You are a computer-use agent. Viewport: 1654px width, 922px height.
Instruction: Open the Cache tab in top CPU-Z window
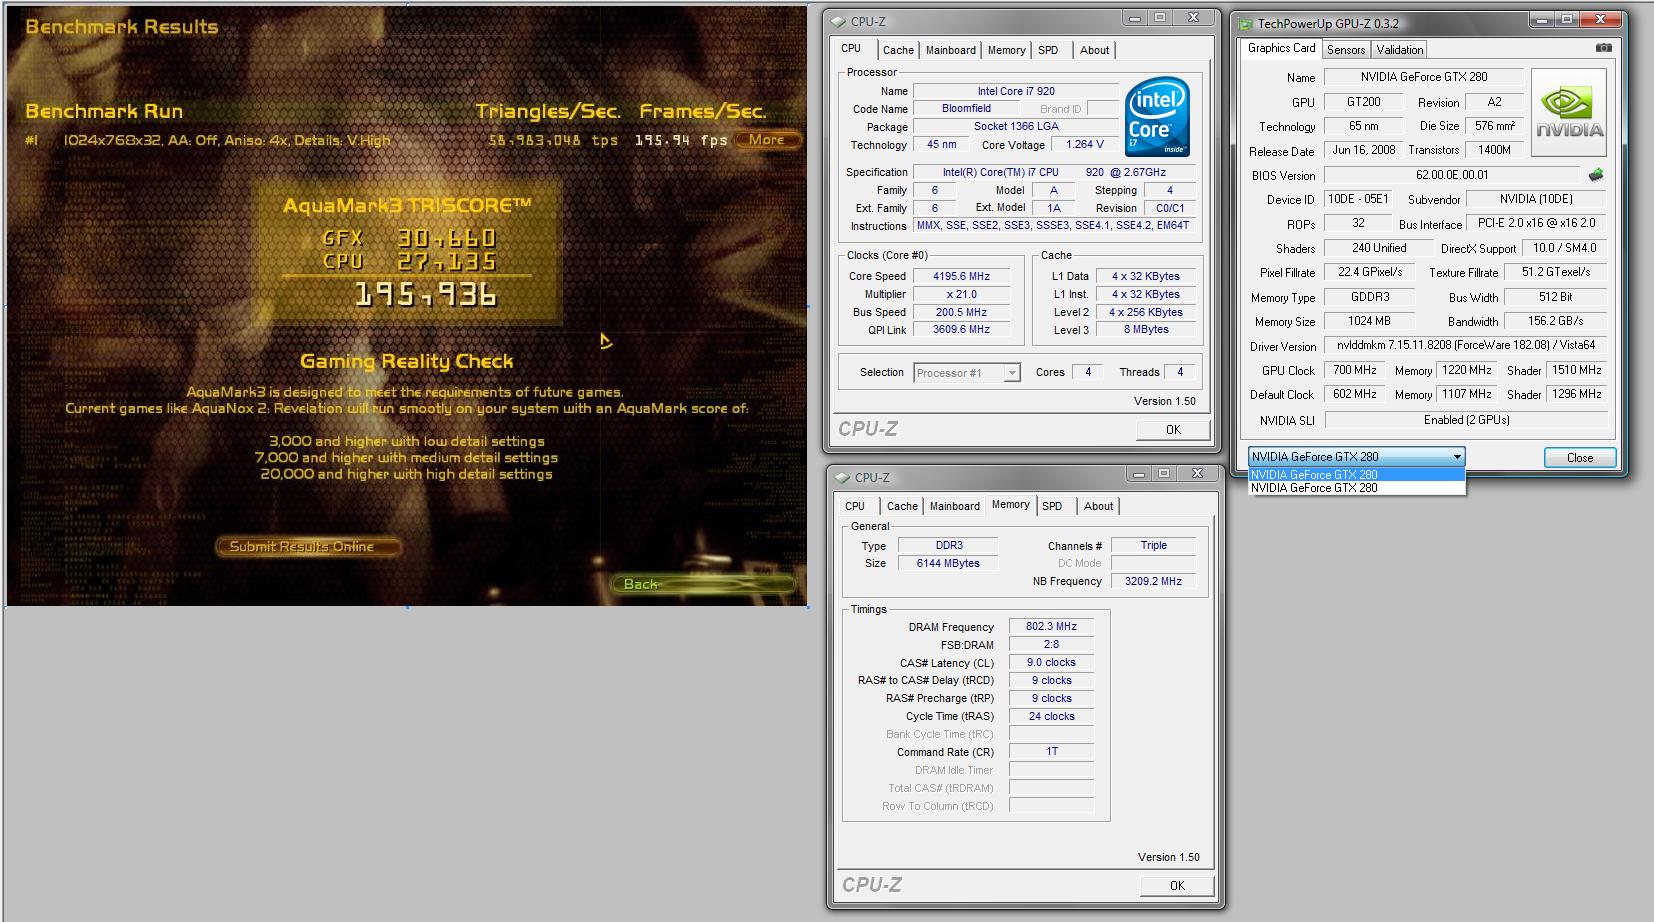[x=898, y=50]
